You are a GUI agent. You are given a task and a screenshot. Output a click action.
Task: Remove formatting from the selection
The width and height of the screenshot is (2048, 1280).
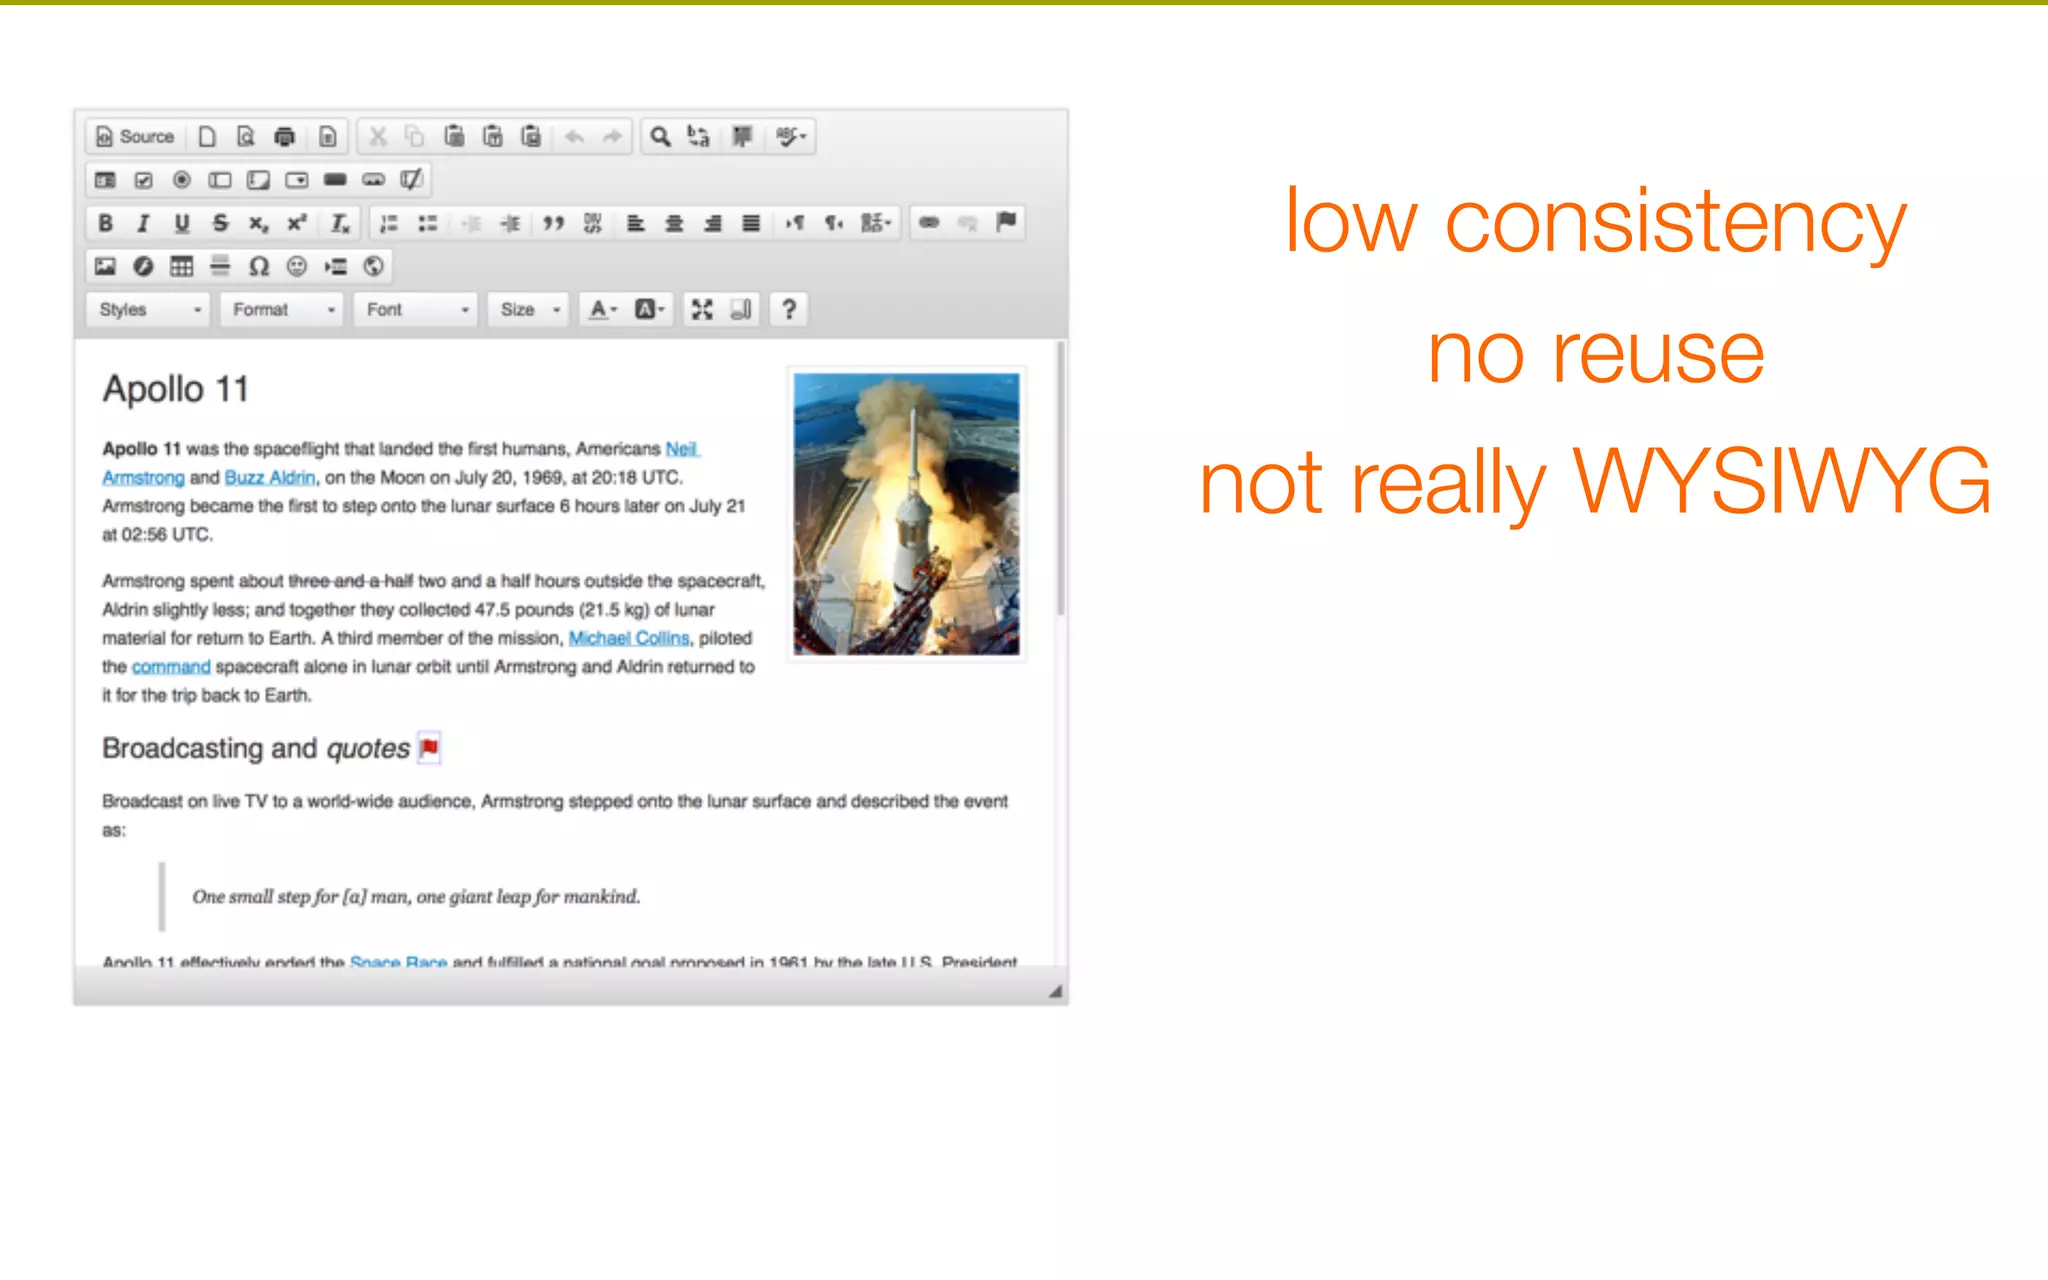(x=340, y=223)
